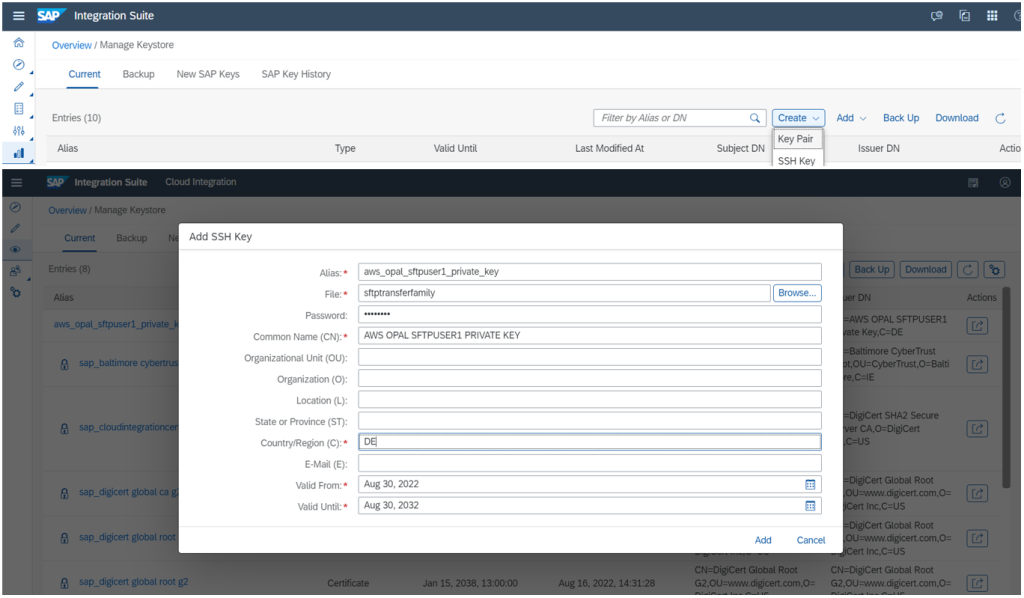Click action icon for DigiCert SHA2 Secure row
This screenshot has height=598, width=1024.
click(977, 429)
